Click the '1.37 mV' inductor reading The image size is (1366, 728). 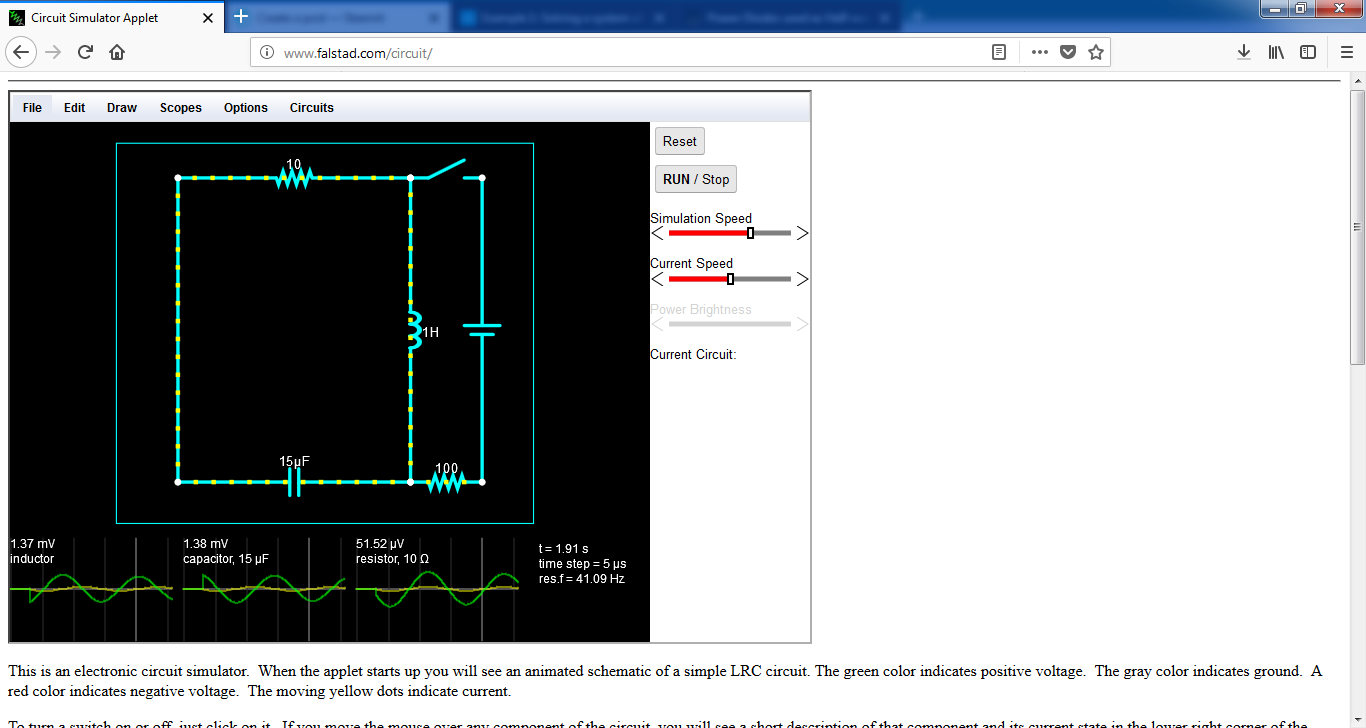(x=33, y=544)
